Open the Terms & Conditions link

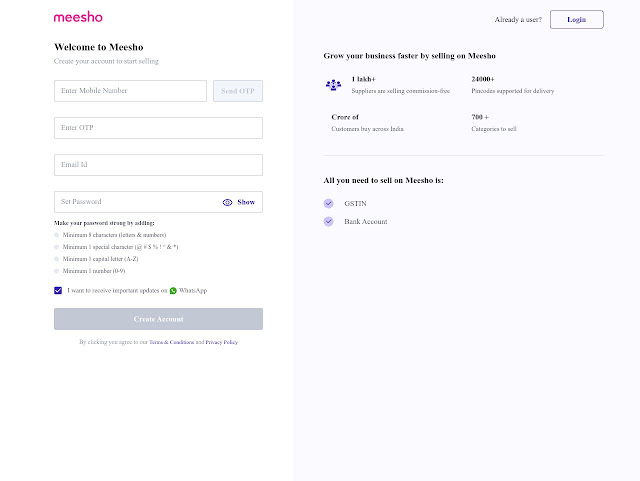tap(171, 342)
